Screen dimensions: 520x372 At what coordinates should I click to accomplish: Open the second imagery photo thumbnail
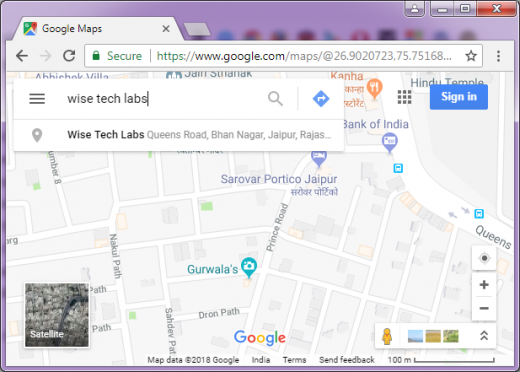point(433,336)
